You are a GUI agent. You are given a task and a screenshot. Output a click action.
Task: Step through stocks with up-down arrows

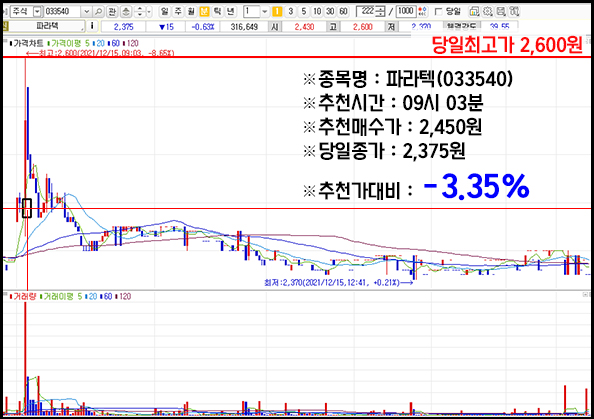pyautogui.click(x=139, y=11)
